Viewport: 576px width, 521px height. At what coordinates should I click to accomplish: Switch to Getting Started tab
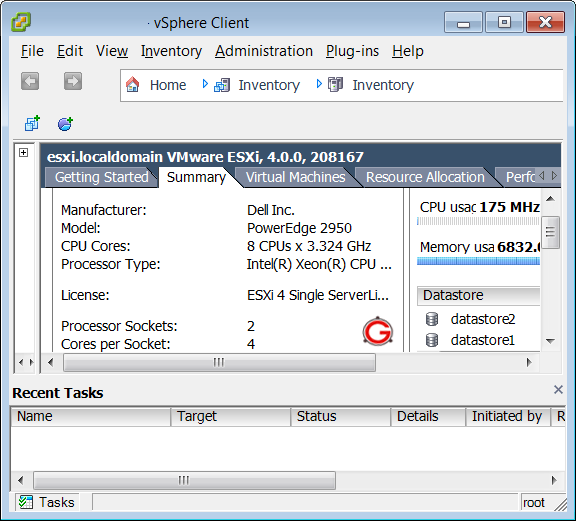(102, 177)
